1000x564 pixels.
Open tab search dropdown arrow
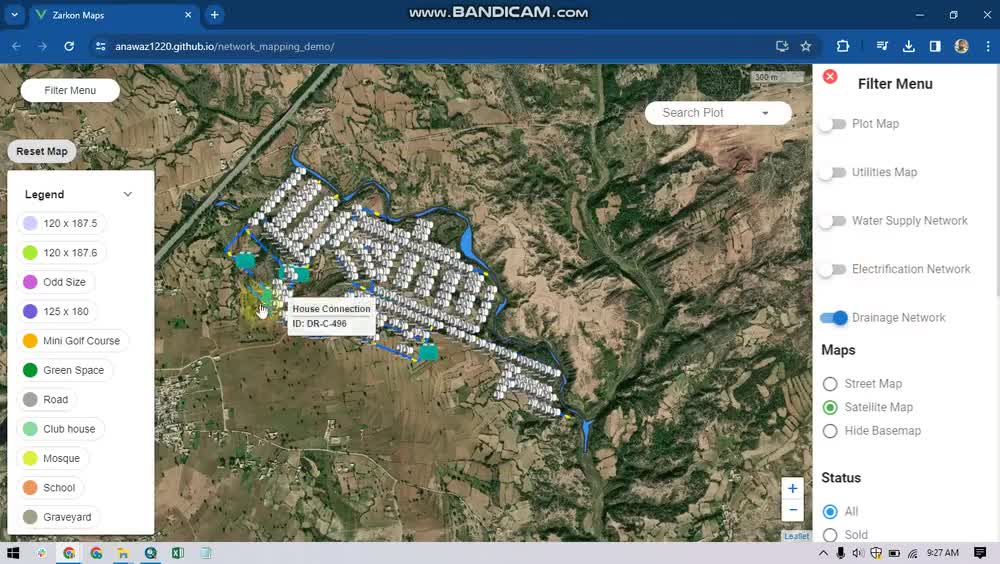[14, 15]
